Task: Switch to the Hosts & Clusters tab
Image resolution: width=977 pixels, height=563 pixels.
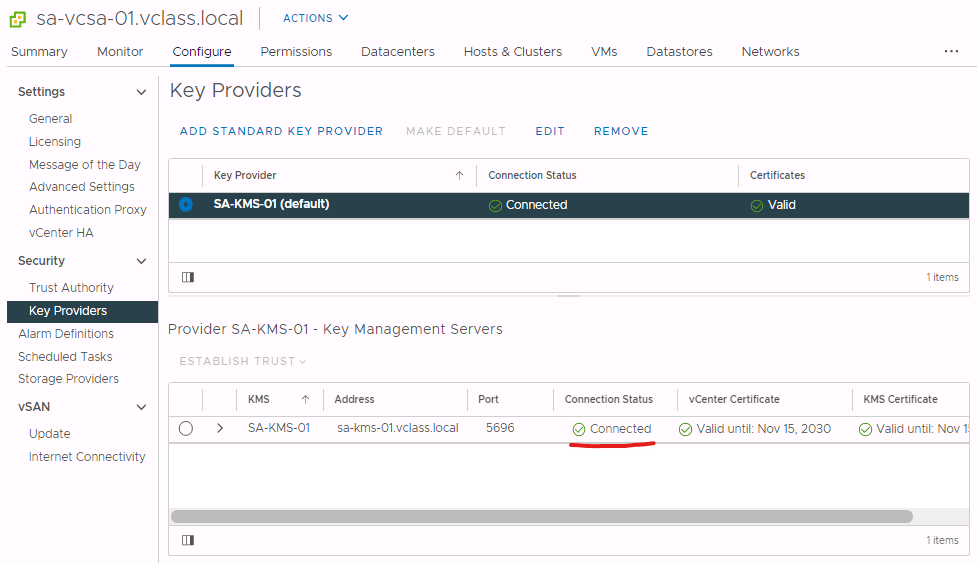Action: tap(512, 51)
